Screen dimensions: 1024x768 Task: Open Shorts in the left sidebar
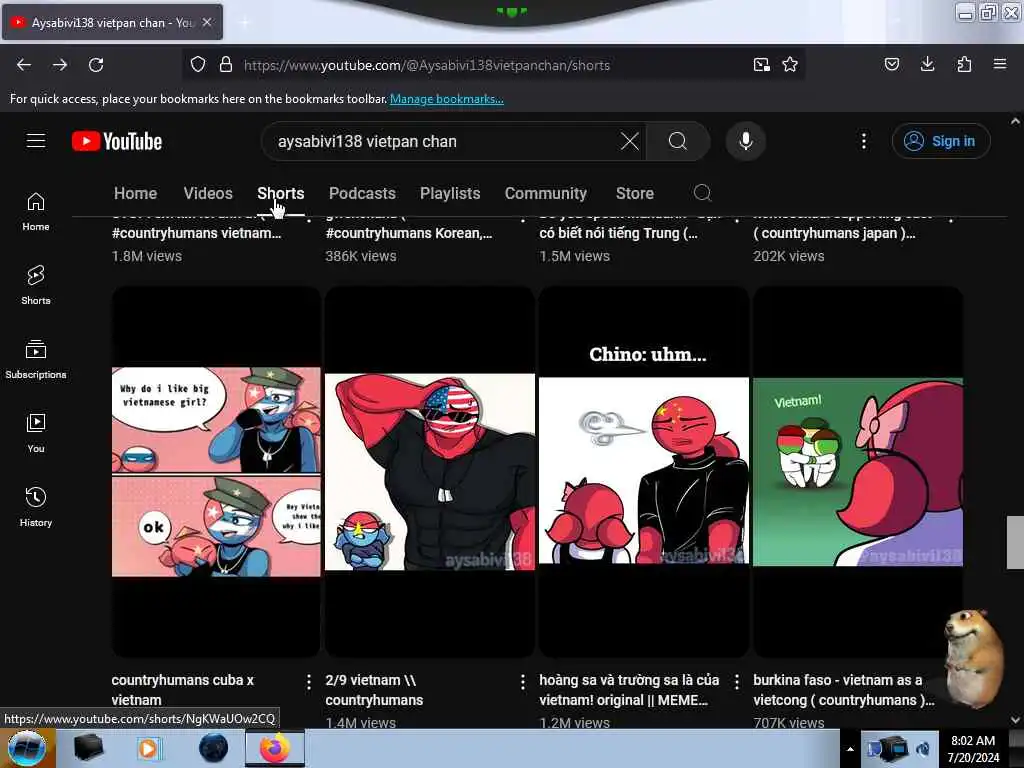[36, 285]
